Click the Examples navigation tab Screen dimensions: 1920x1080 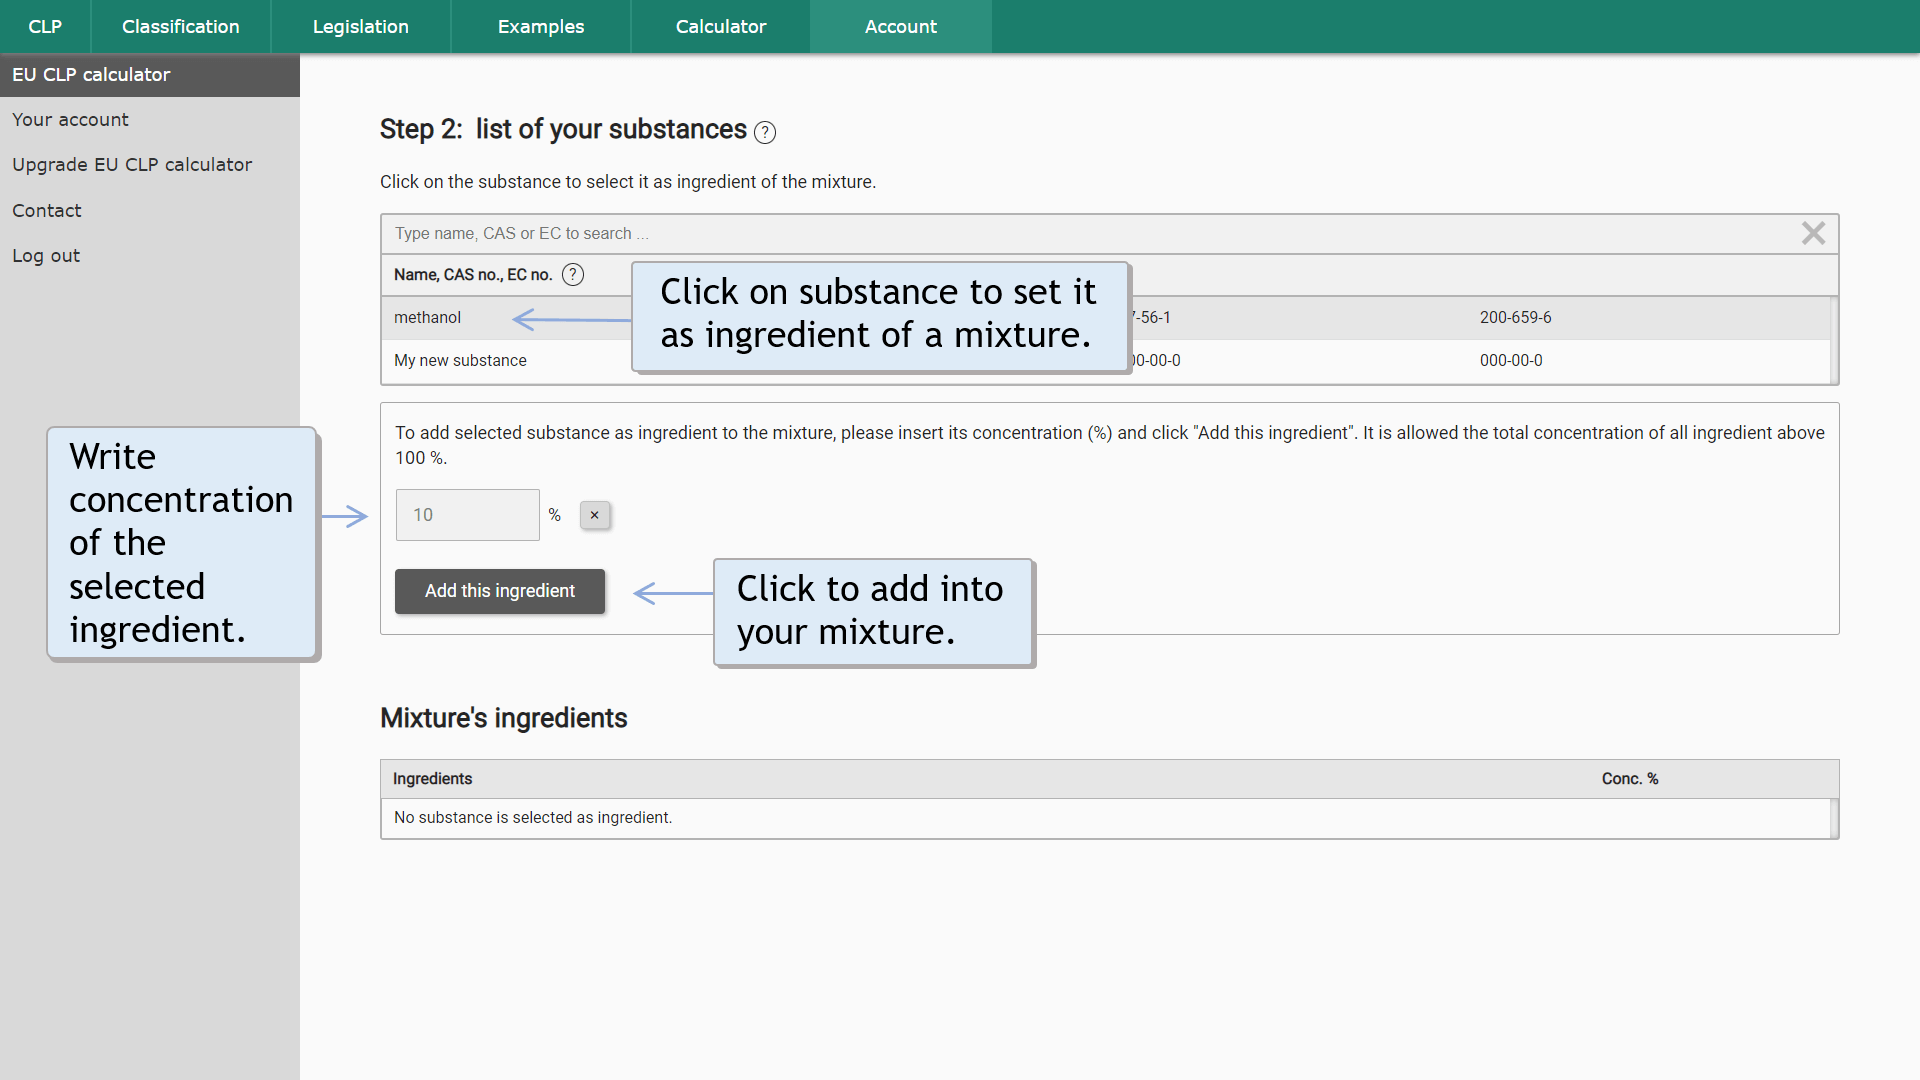(539, 26)
